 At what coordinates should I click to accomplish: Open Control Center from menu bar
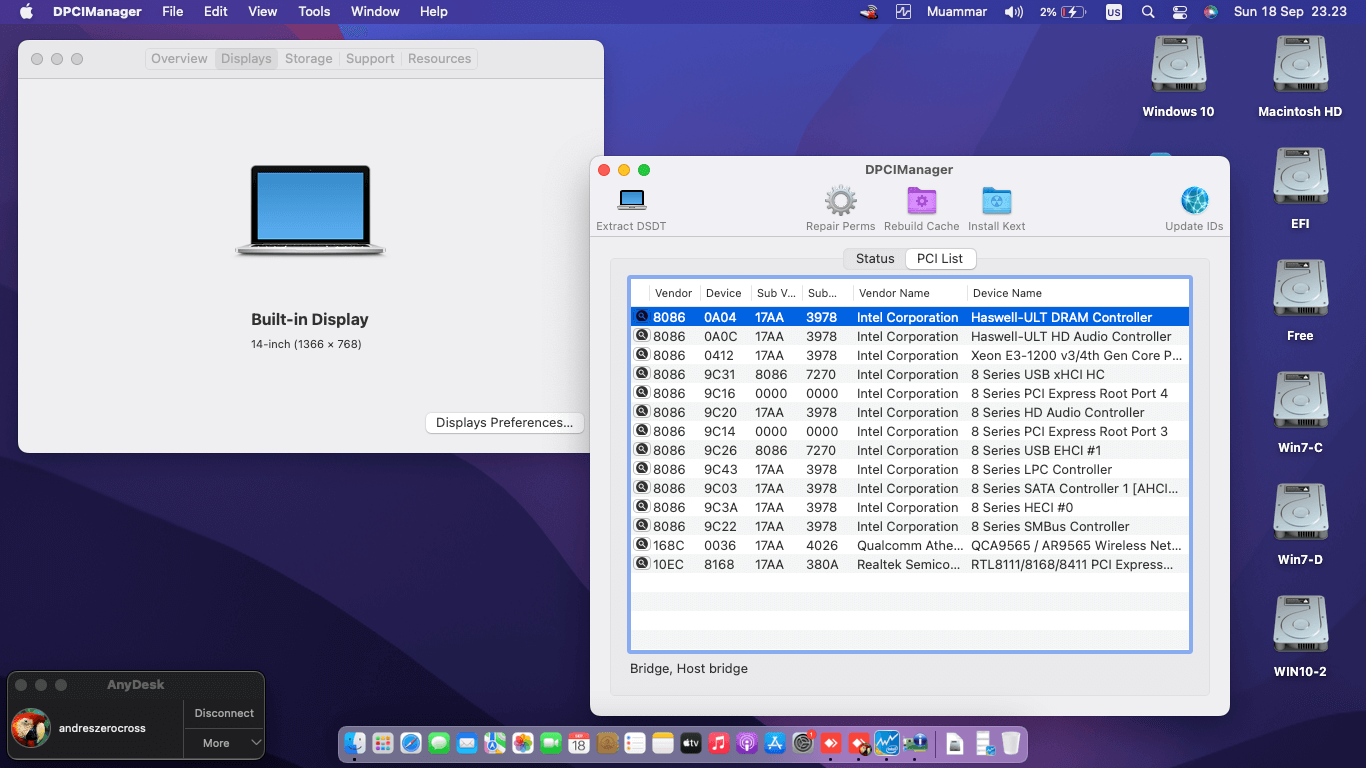click(1180, 12)
